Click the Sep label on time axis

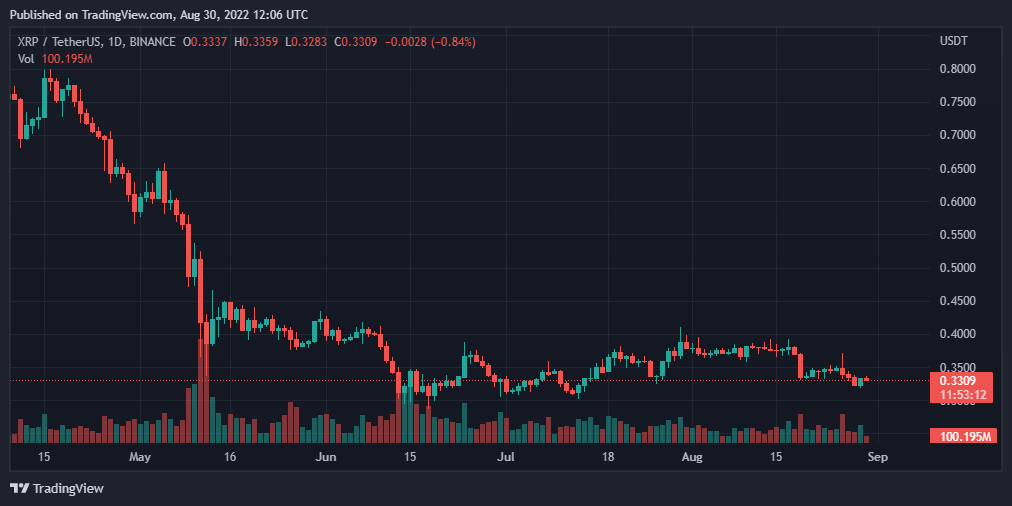coord(878,457)
